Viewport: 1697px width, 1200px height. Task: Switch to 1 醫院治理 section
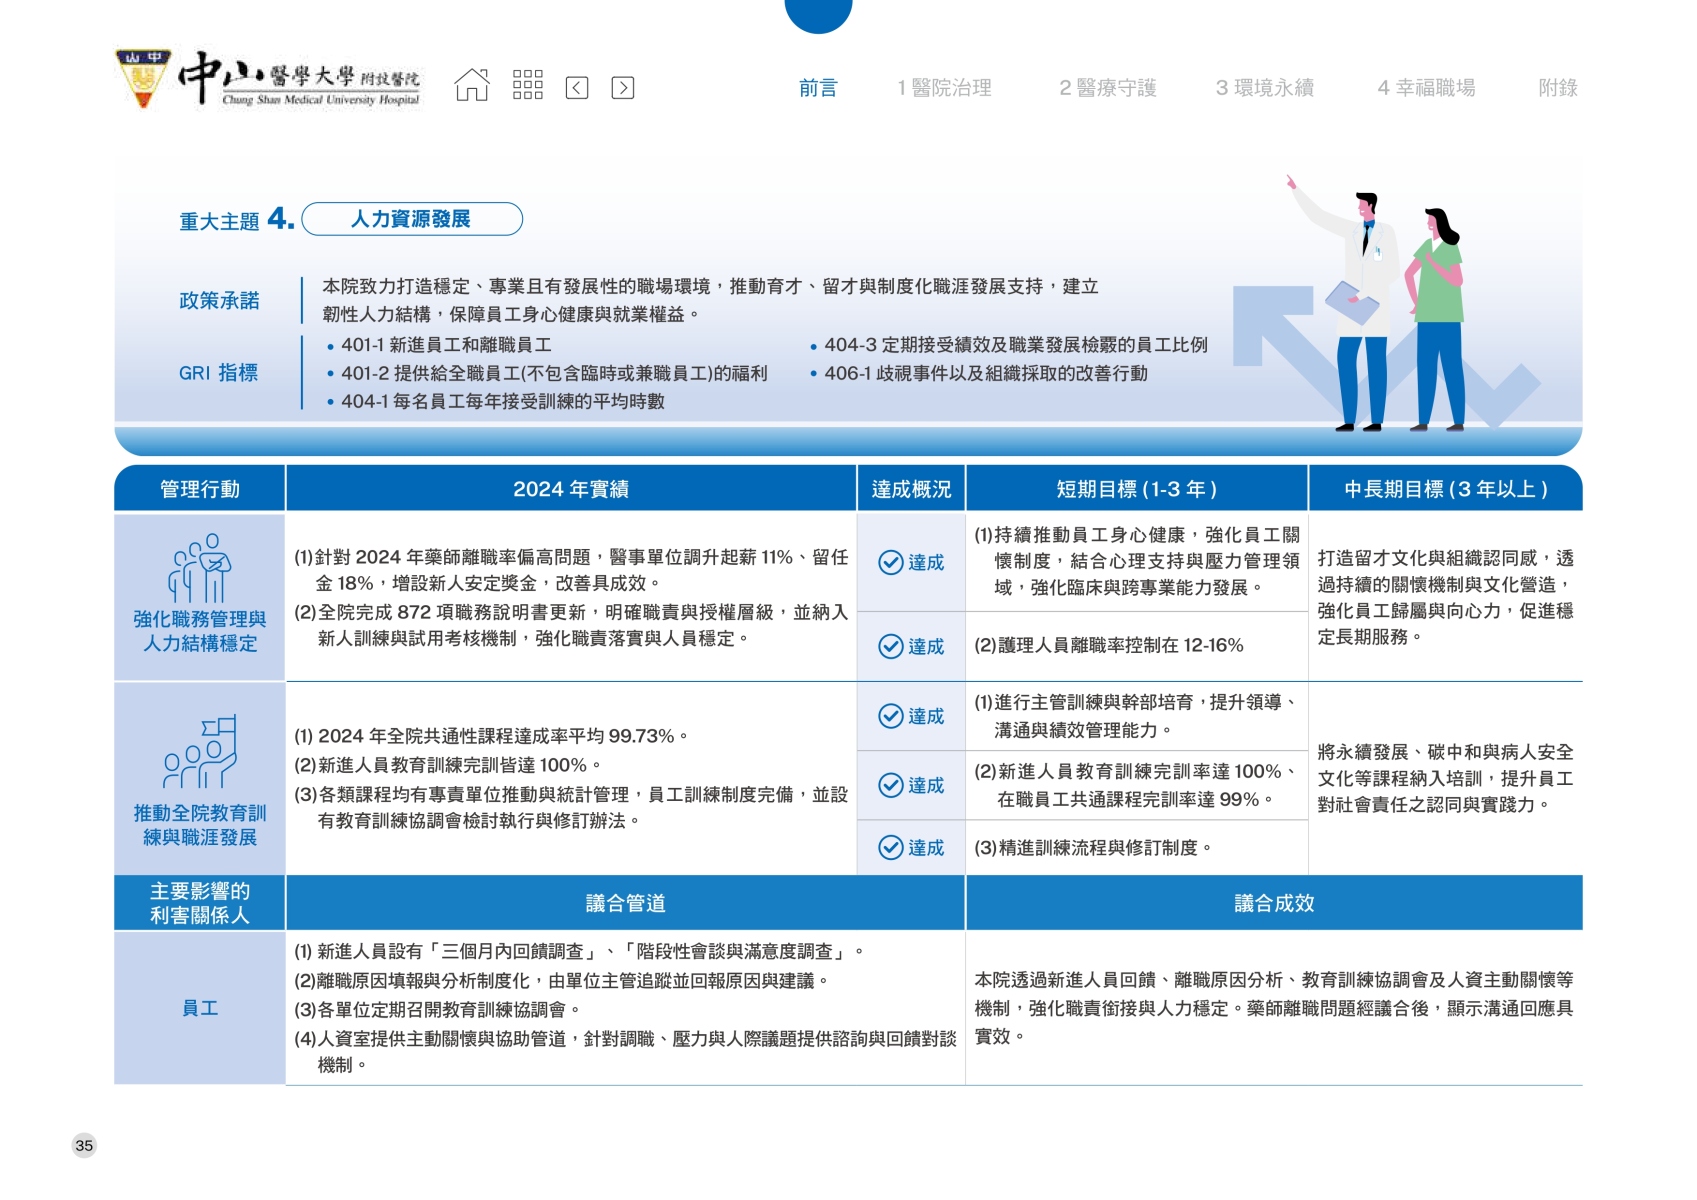(944, 88)
